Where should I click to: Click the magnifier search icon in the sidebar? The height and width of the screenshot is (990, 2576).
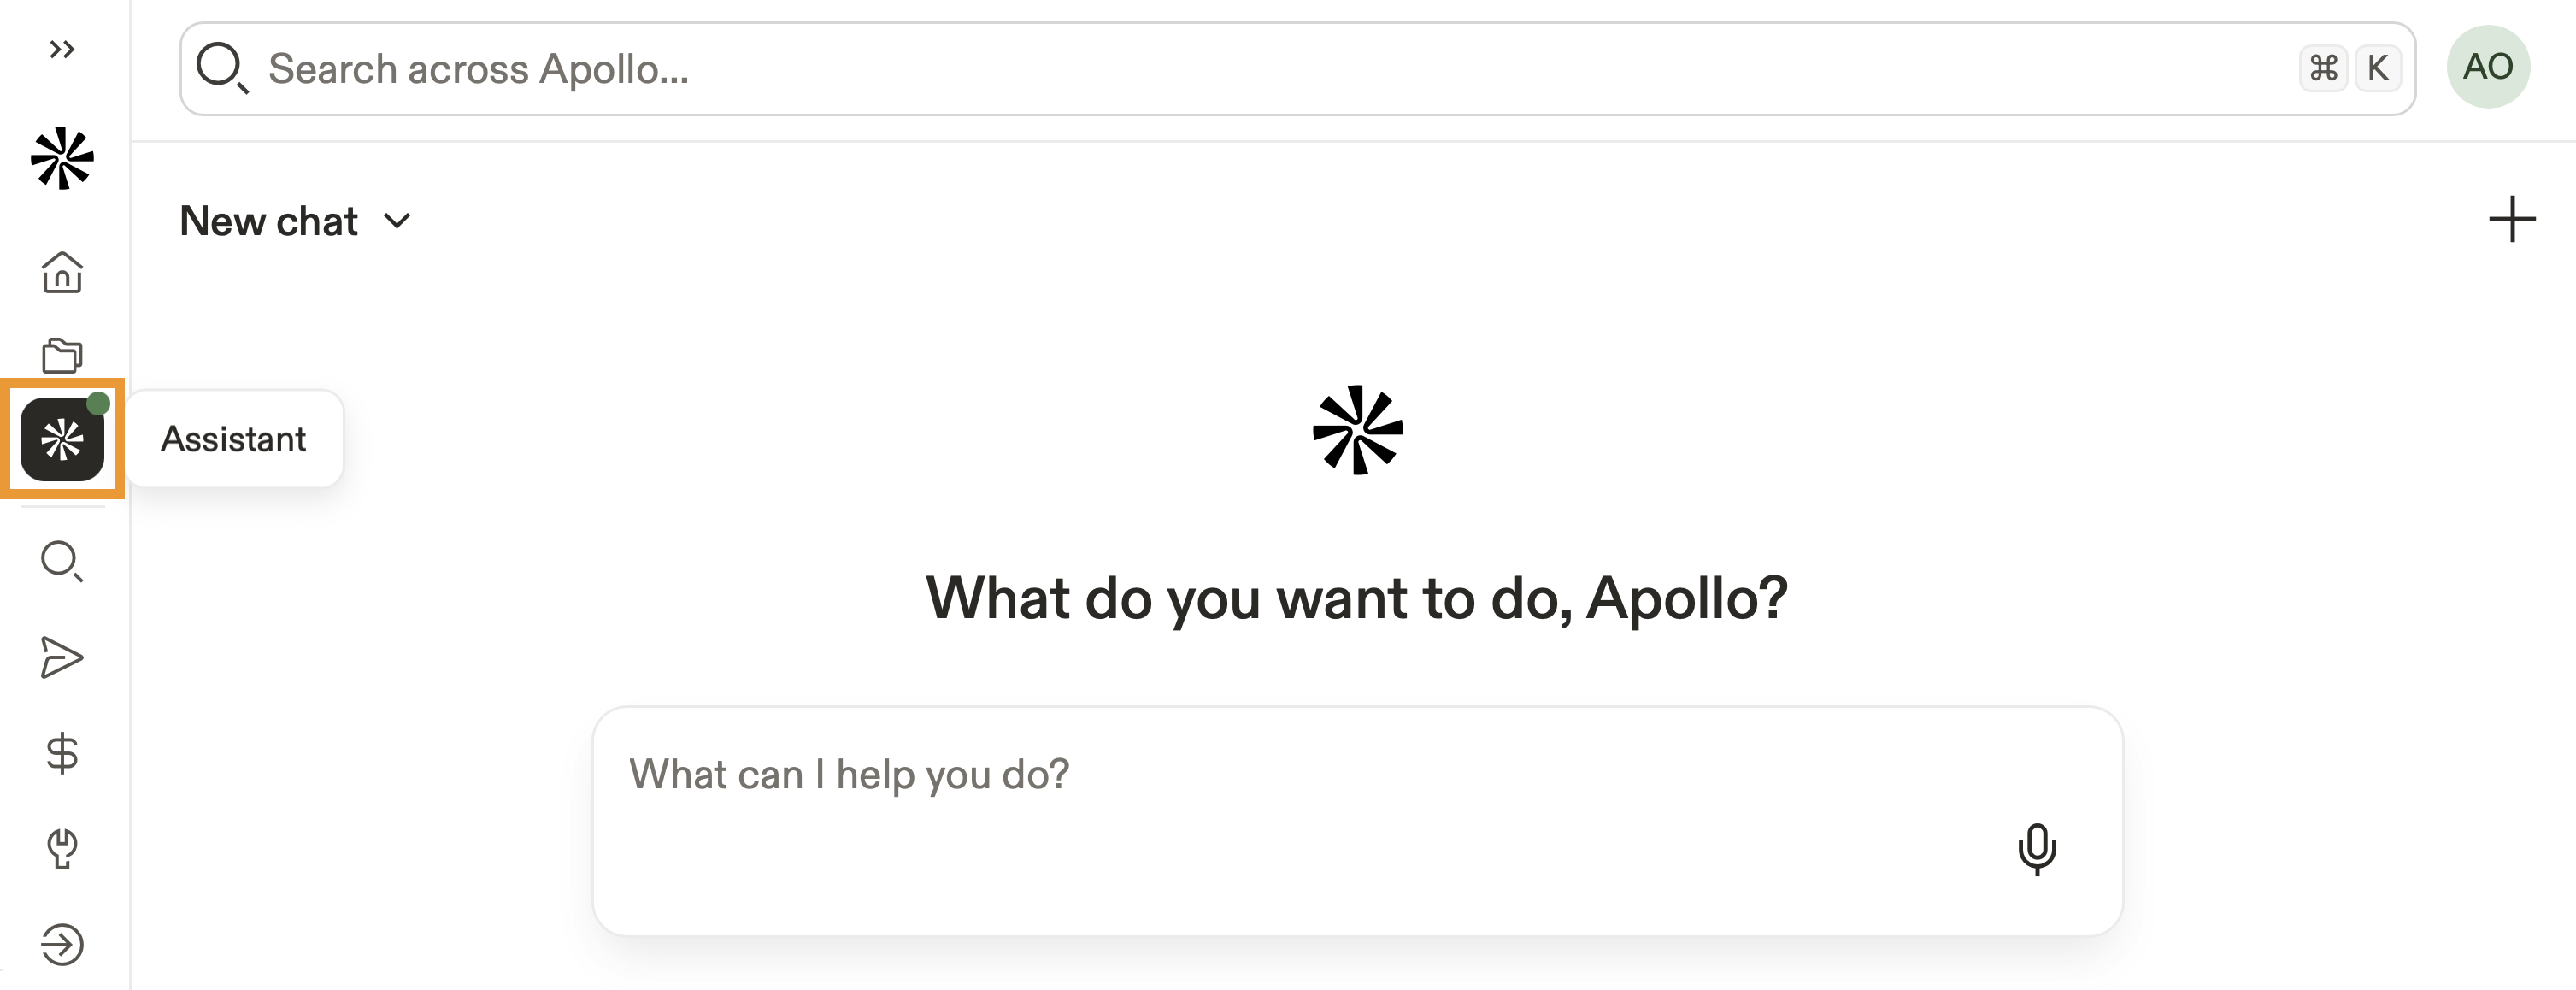(62, 561)
